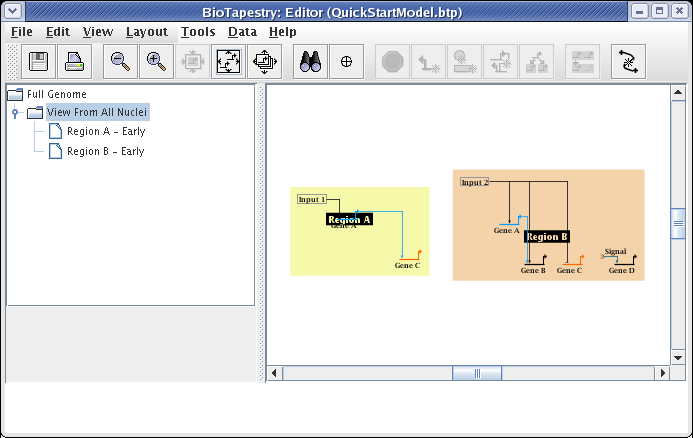Click the zoom to full model icon
The image size is (693, 438).
[229, 62]
